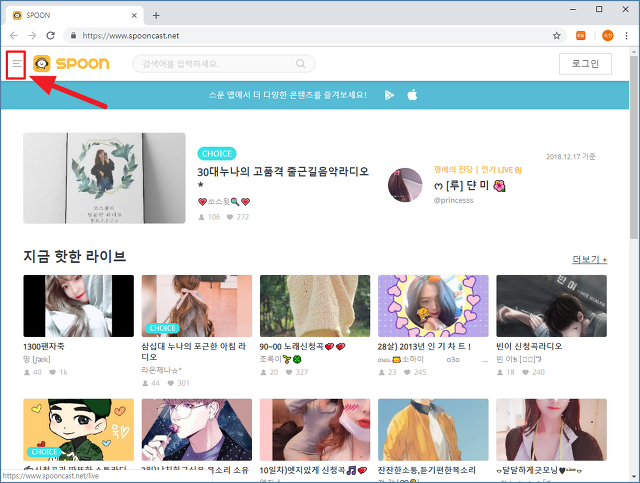Screen dimensions: 640x483
Task: Click the 빈이 신청곡라디오 title text
Action: [529, 346]
